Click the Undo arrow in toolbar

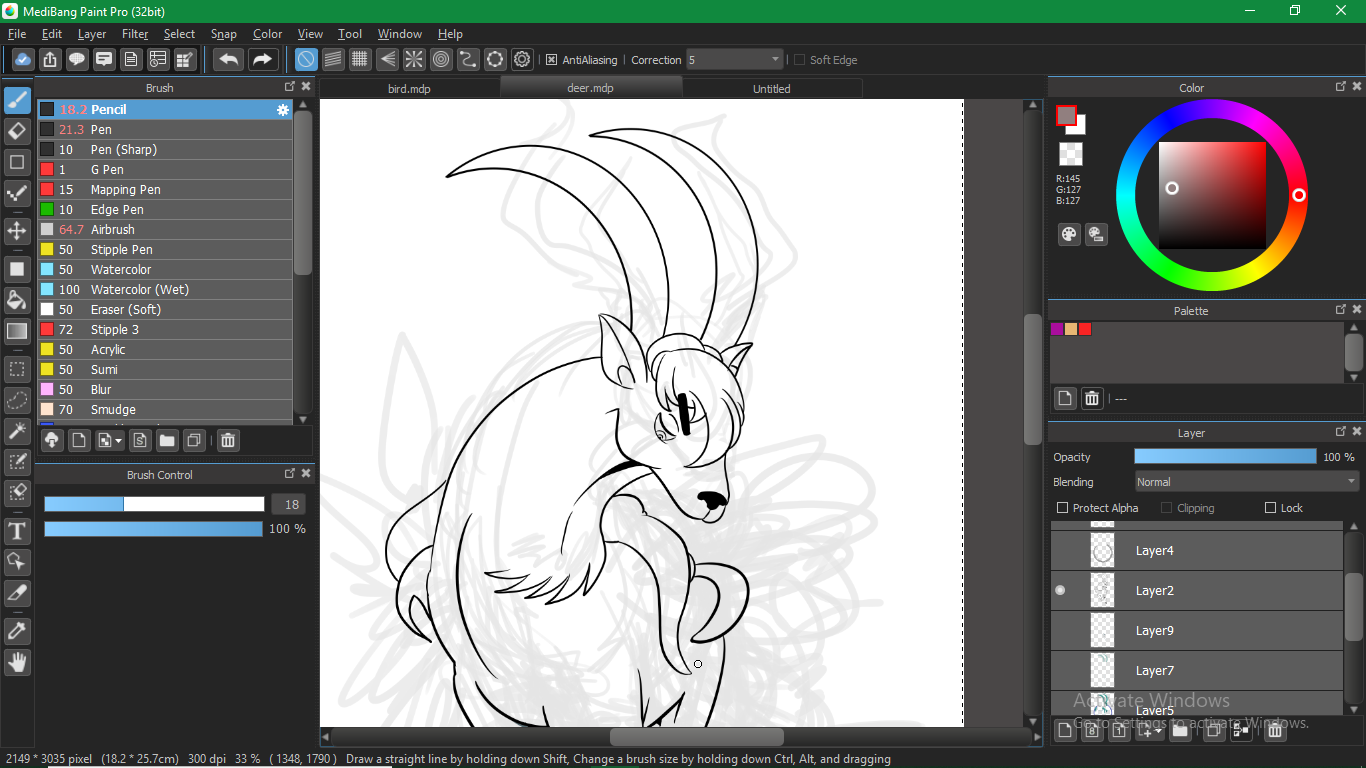(229, 60)
